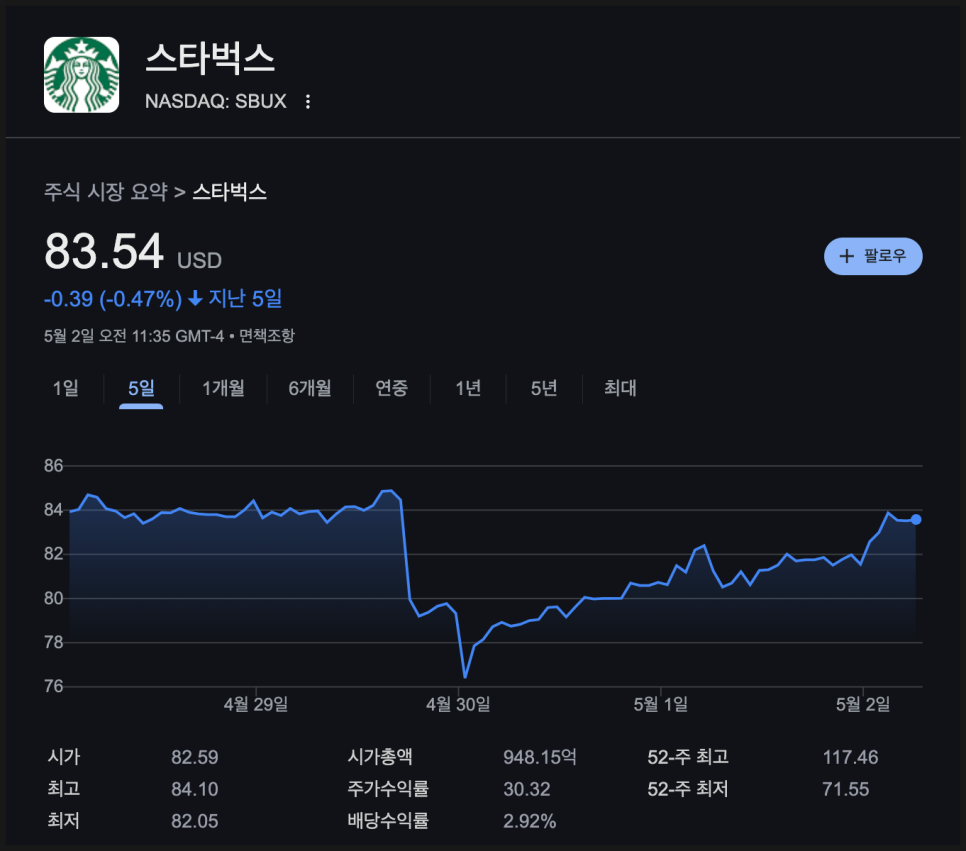This screenshot has width=966, height=851.
Task: Open the 주식 시장 요약 breadcrumb link
Action: [105, 192]
